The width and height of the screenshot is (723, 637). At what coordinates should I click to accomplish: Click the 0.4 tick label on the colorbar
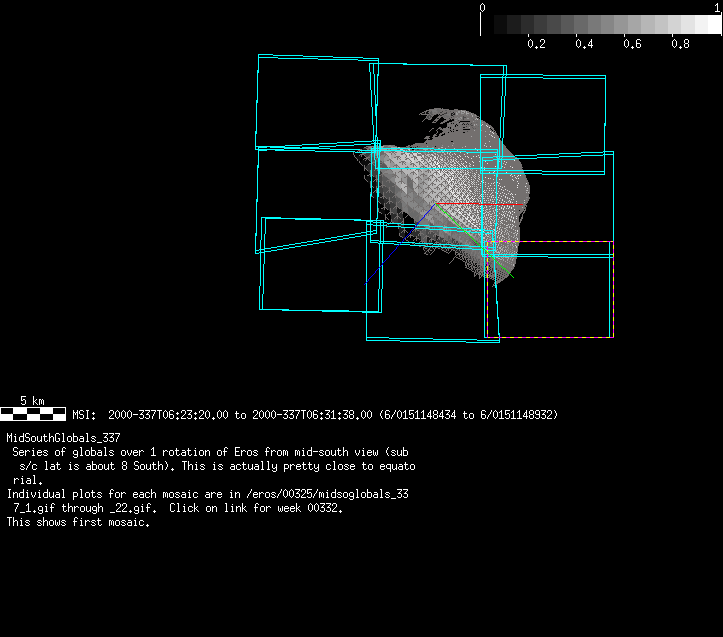tap(584, 44)
